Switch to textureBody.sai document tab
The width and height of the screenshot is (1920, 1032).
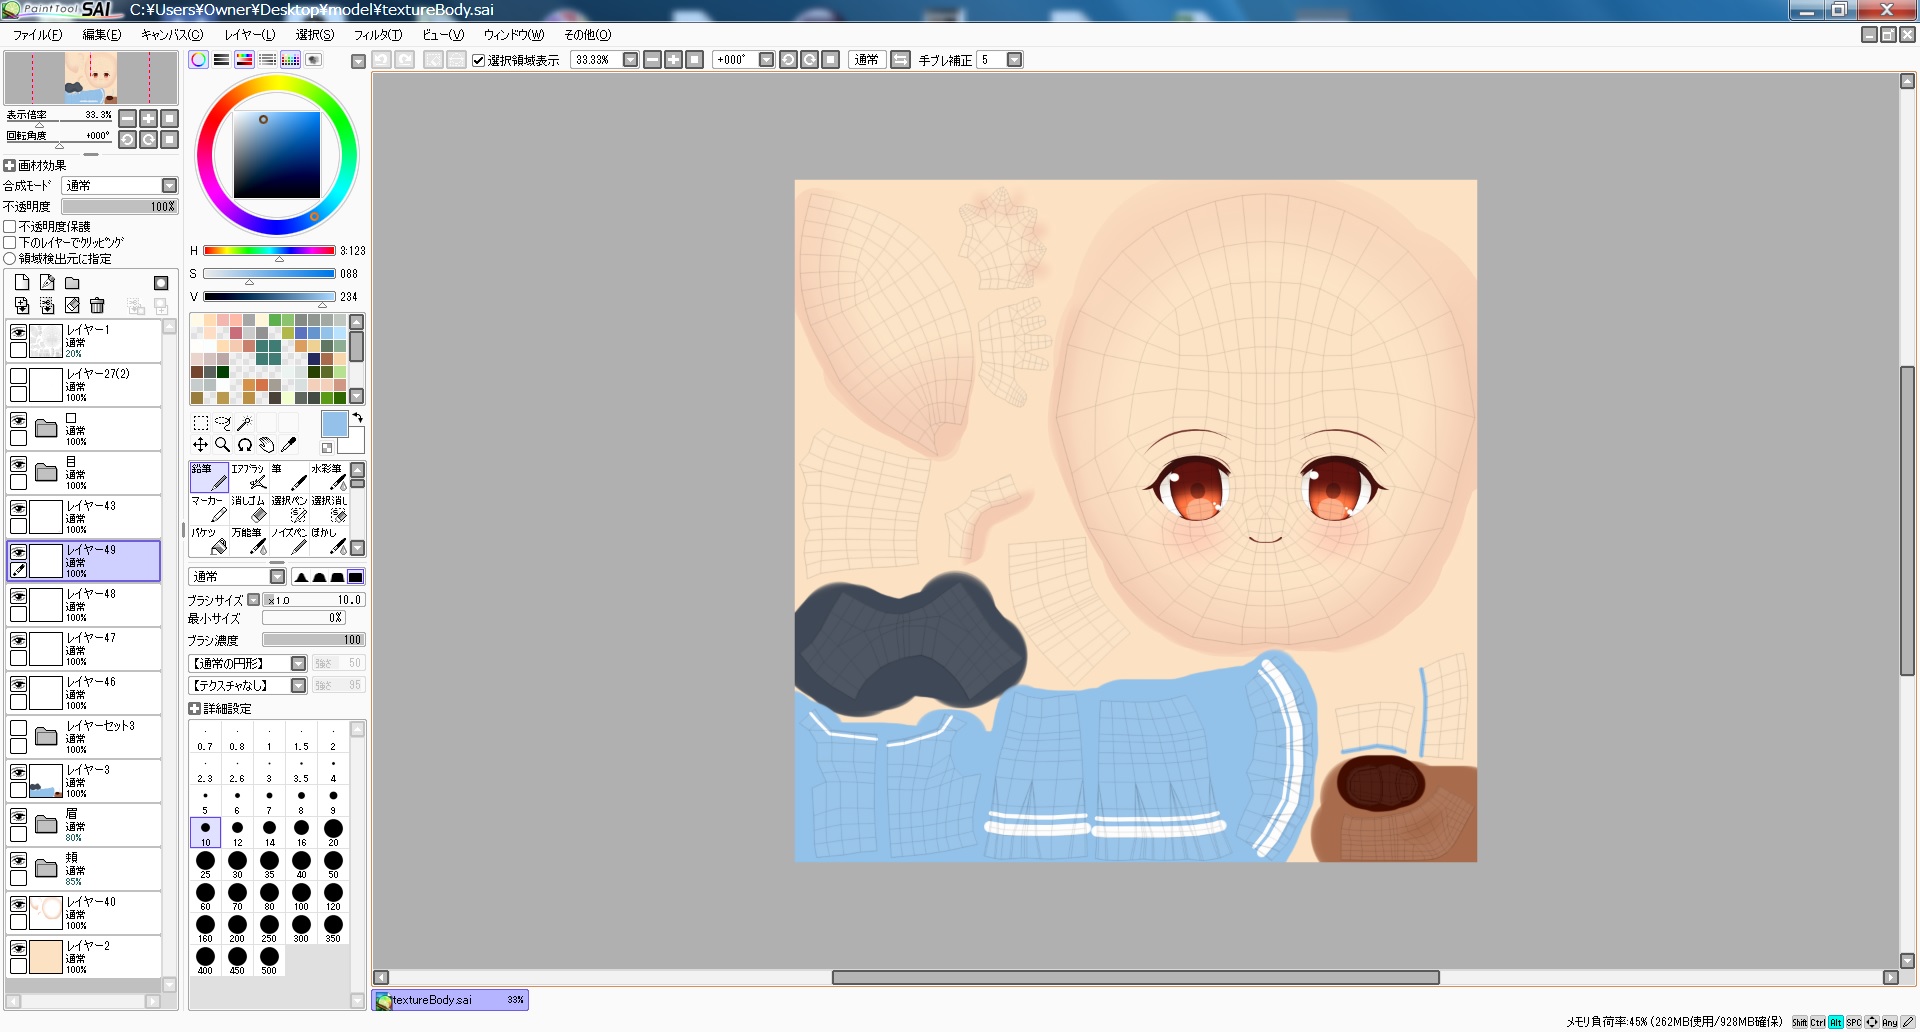point(450,1000)
